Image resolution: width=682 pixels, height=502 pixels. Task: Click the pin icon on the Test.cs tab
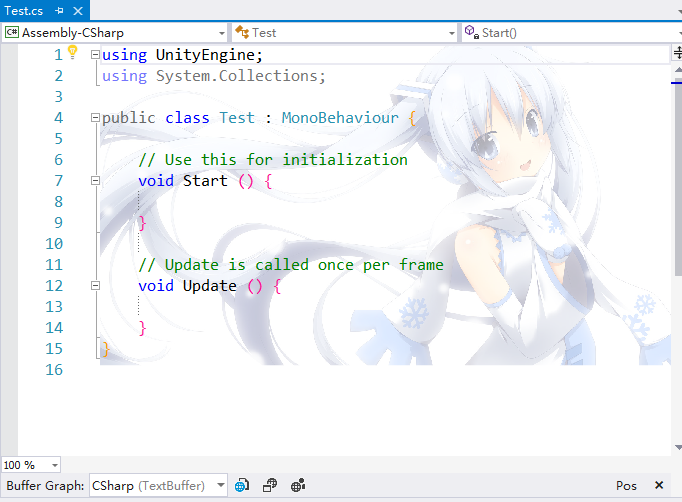tap(60, 11)
